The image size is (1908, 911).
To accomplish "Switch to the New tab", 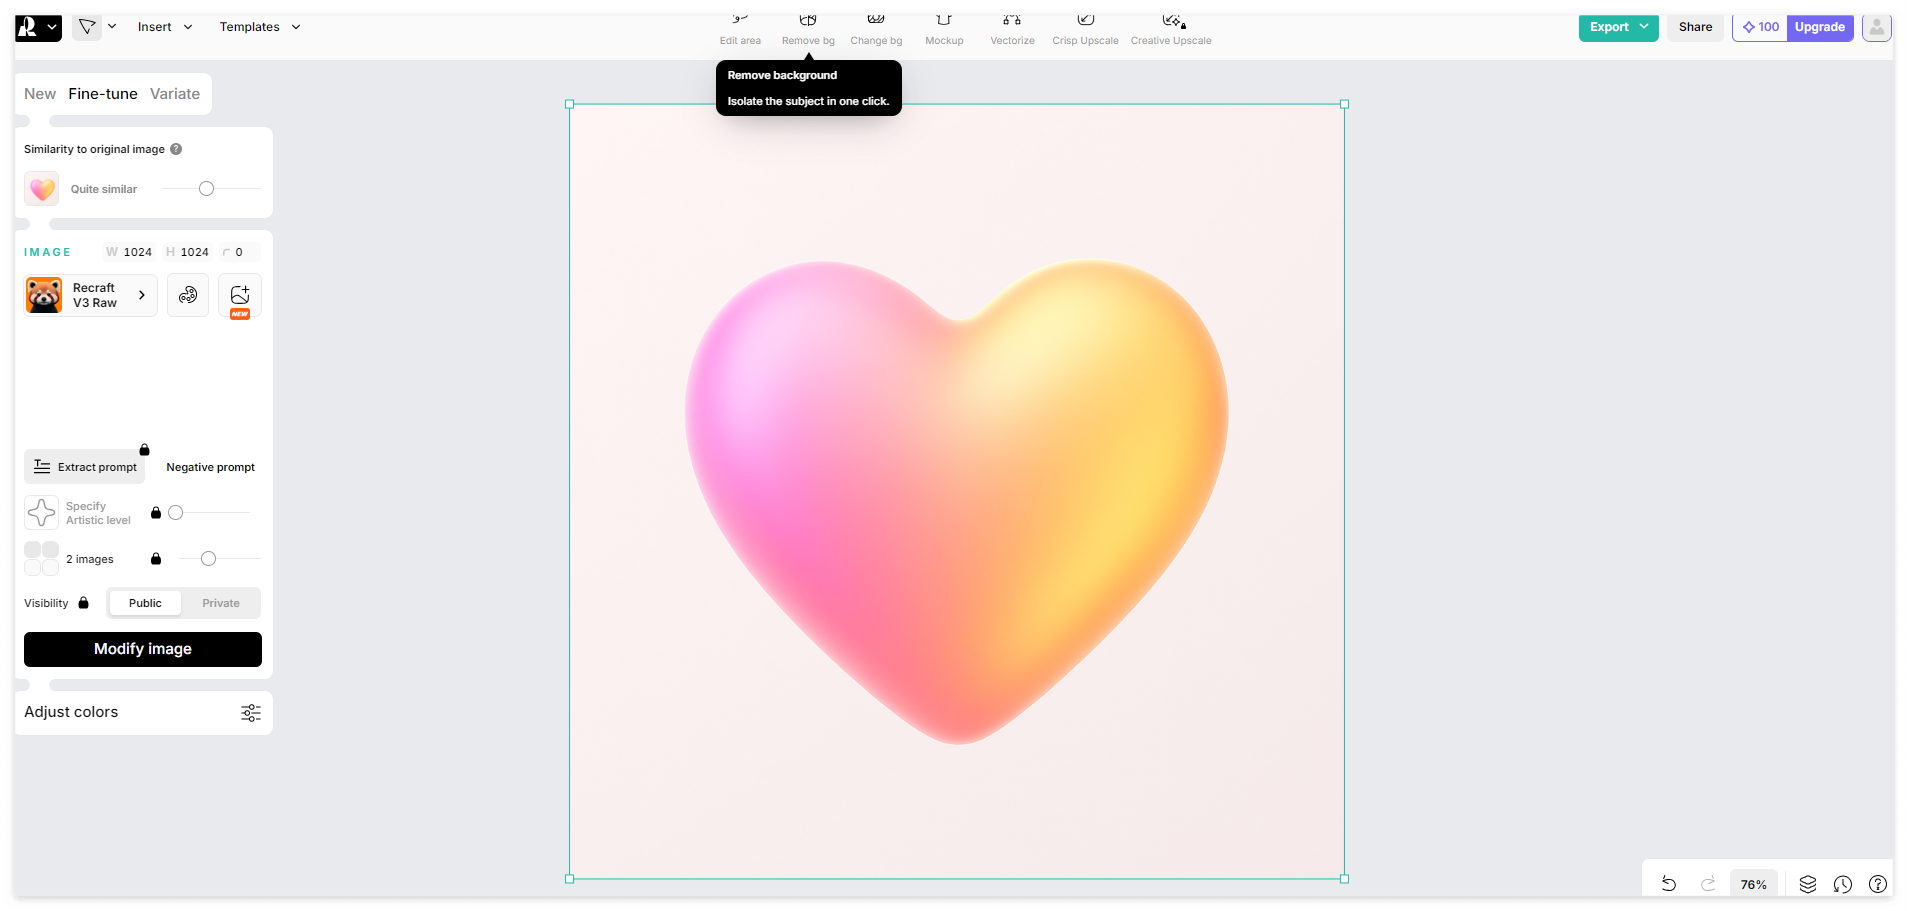I will 40,94.
